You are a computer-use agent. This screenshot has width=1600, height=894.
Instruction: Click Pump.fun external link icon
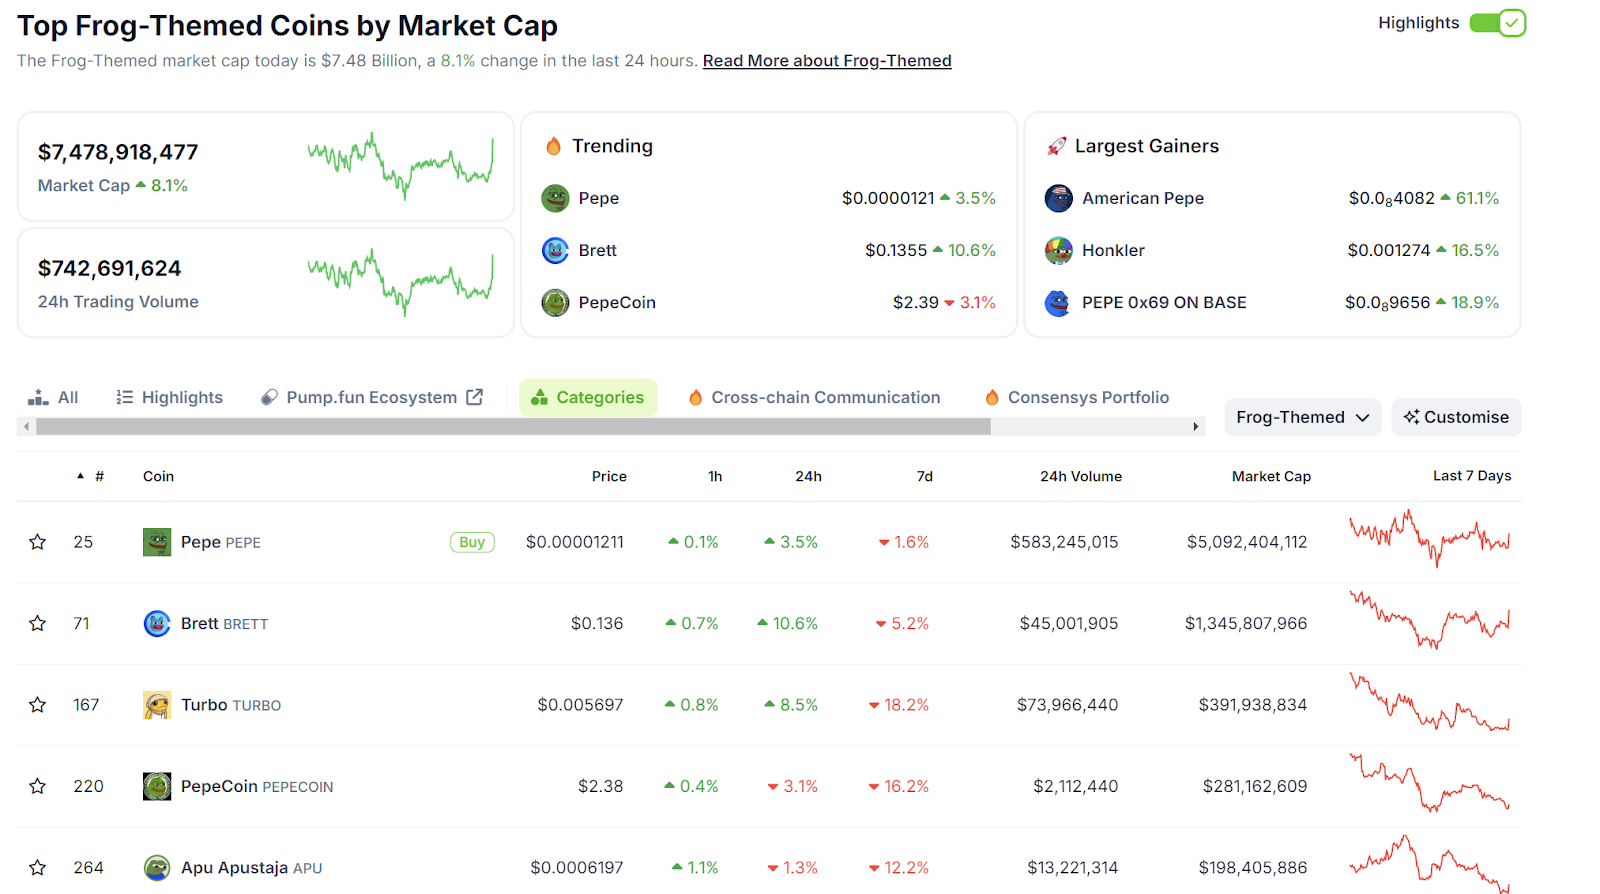475,397
